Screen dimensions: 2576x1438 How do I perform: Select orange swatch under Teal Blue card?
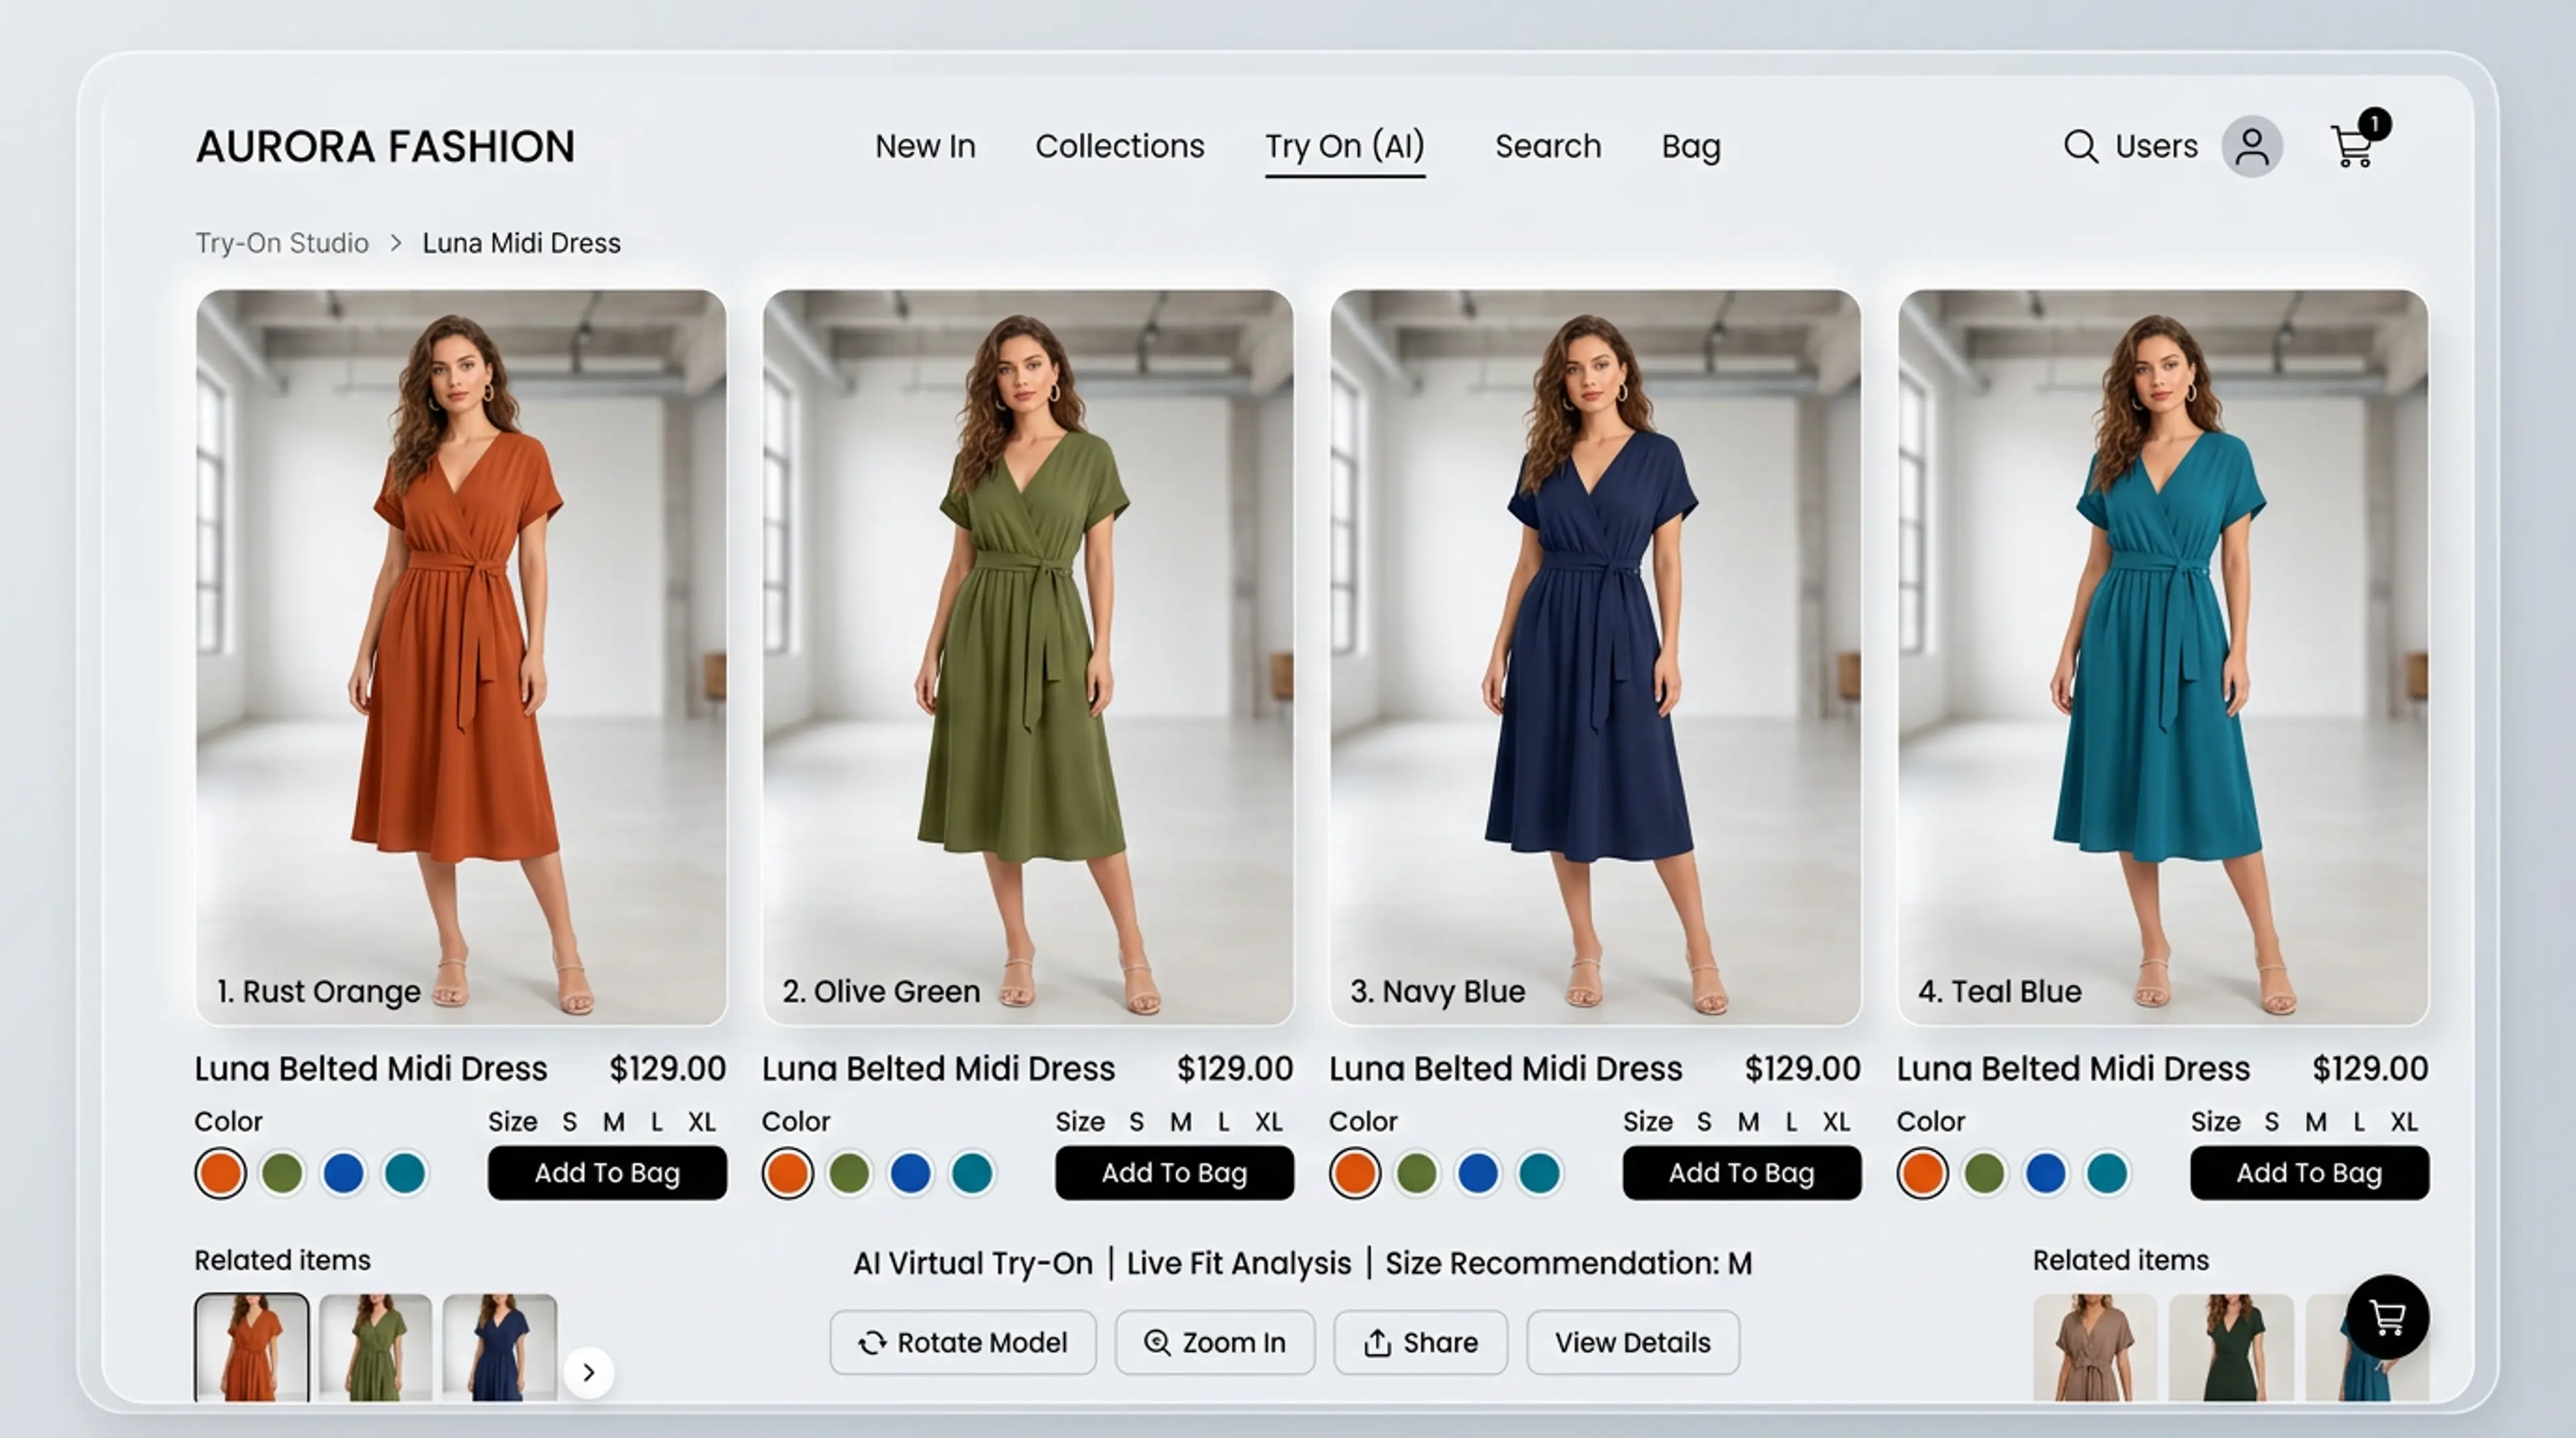(1922, 1173)
